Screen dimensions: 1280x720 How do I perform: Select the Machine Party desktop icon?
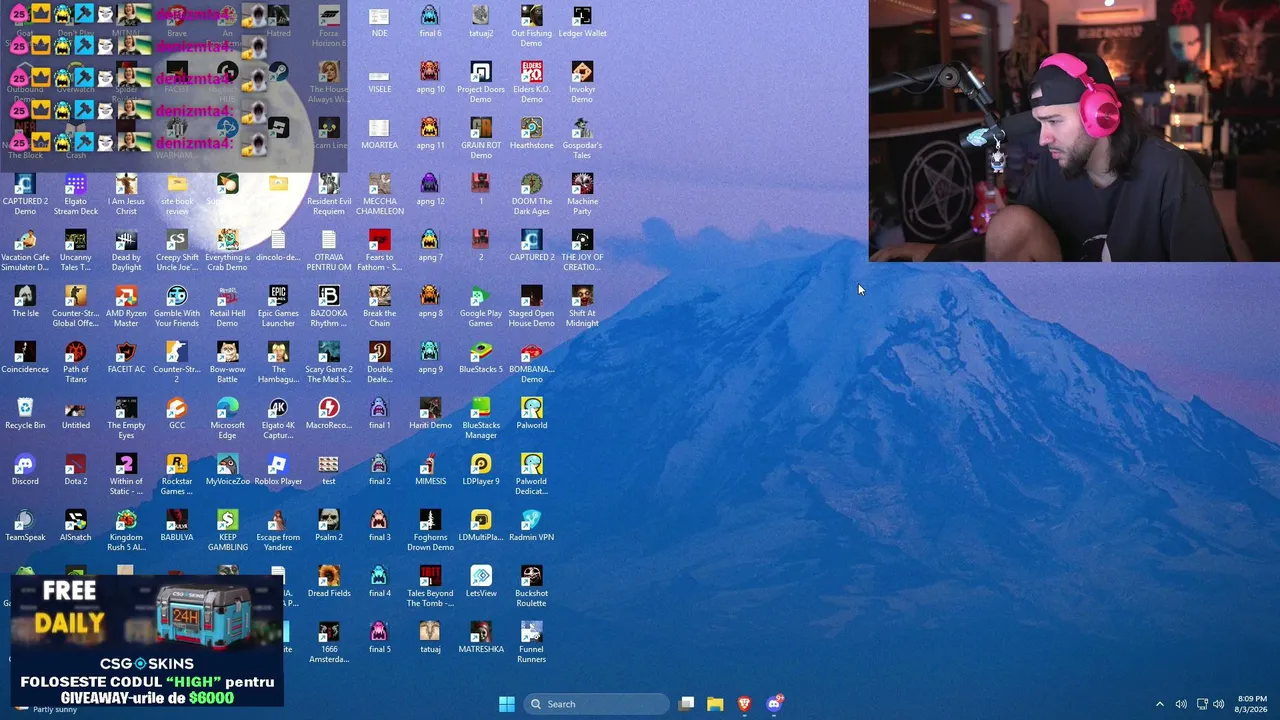pos(582,195)
